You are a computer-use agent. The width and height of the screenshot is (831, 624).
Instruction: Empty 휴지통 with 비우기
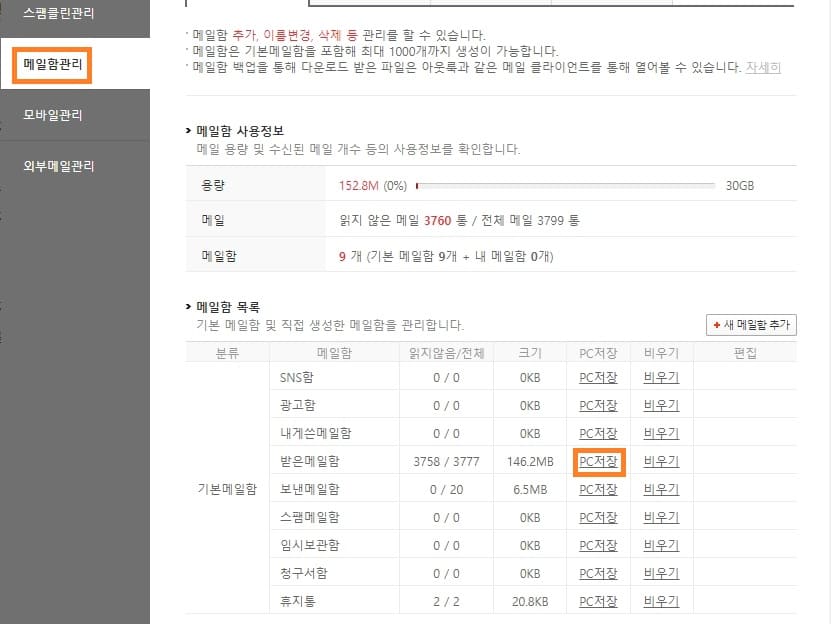point(661,602)
